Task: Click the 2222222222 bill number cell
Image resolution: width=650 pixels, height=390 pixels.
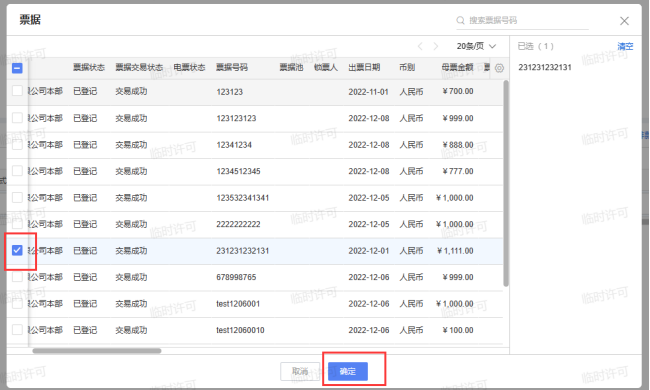Action: coord(238,224)
